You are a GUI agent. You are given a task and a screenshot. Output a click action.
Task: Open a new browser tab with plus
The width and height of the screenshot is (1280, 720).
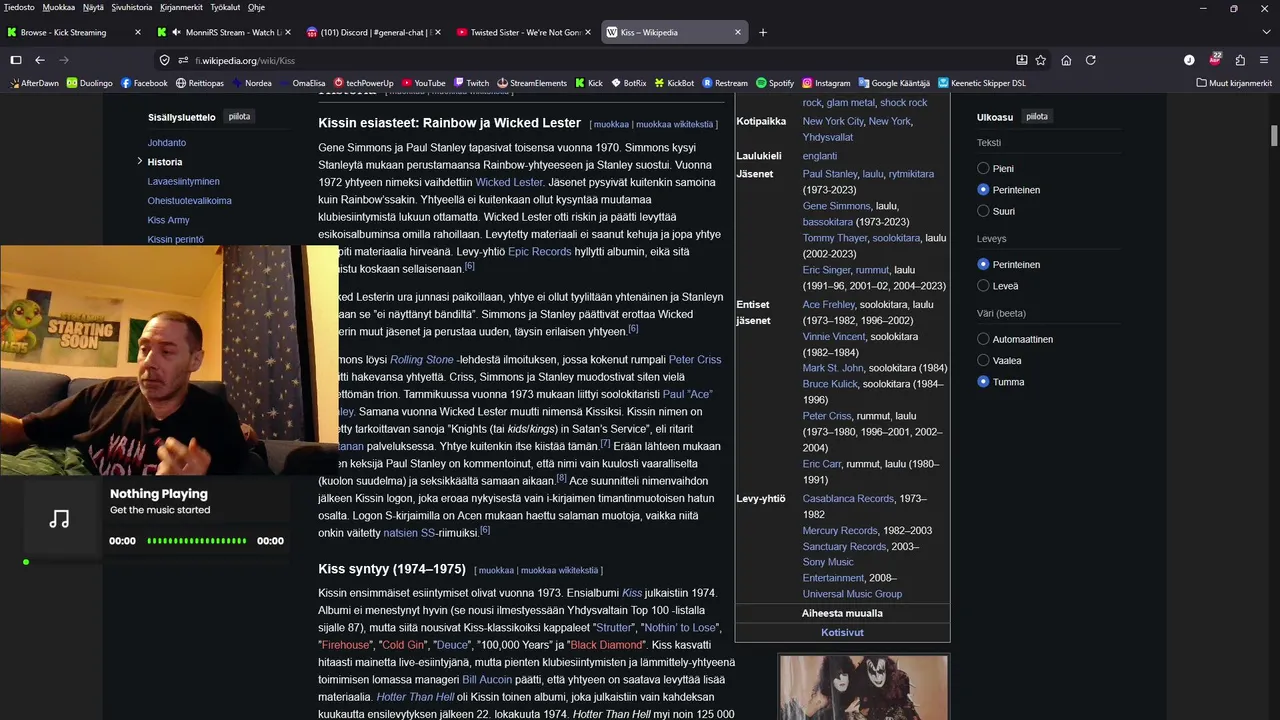click(763, 32)
